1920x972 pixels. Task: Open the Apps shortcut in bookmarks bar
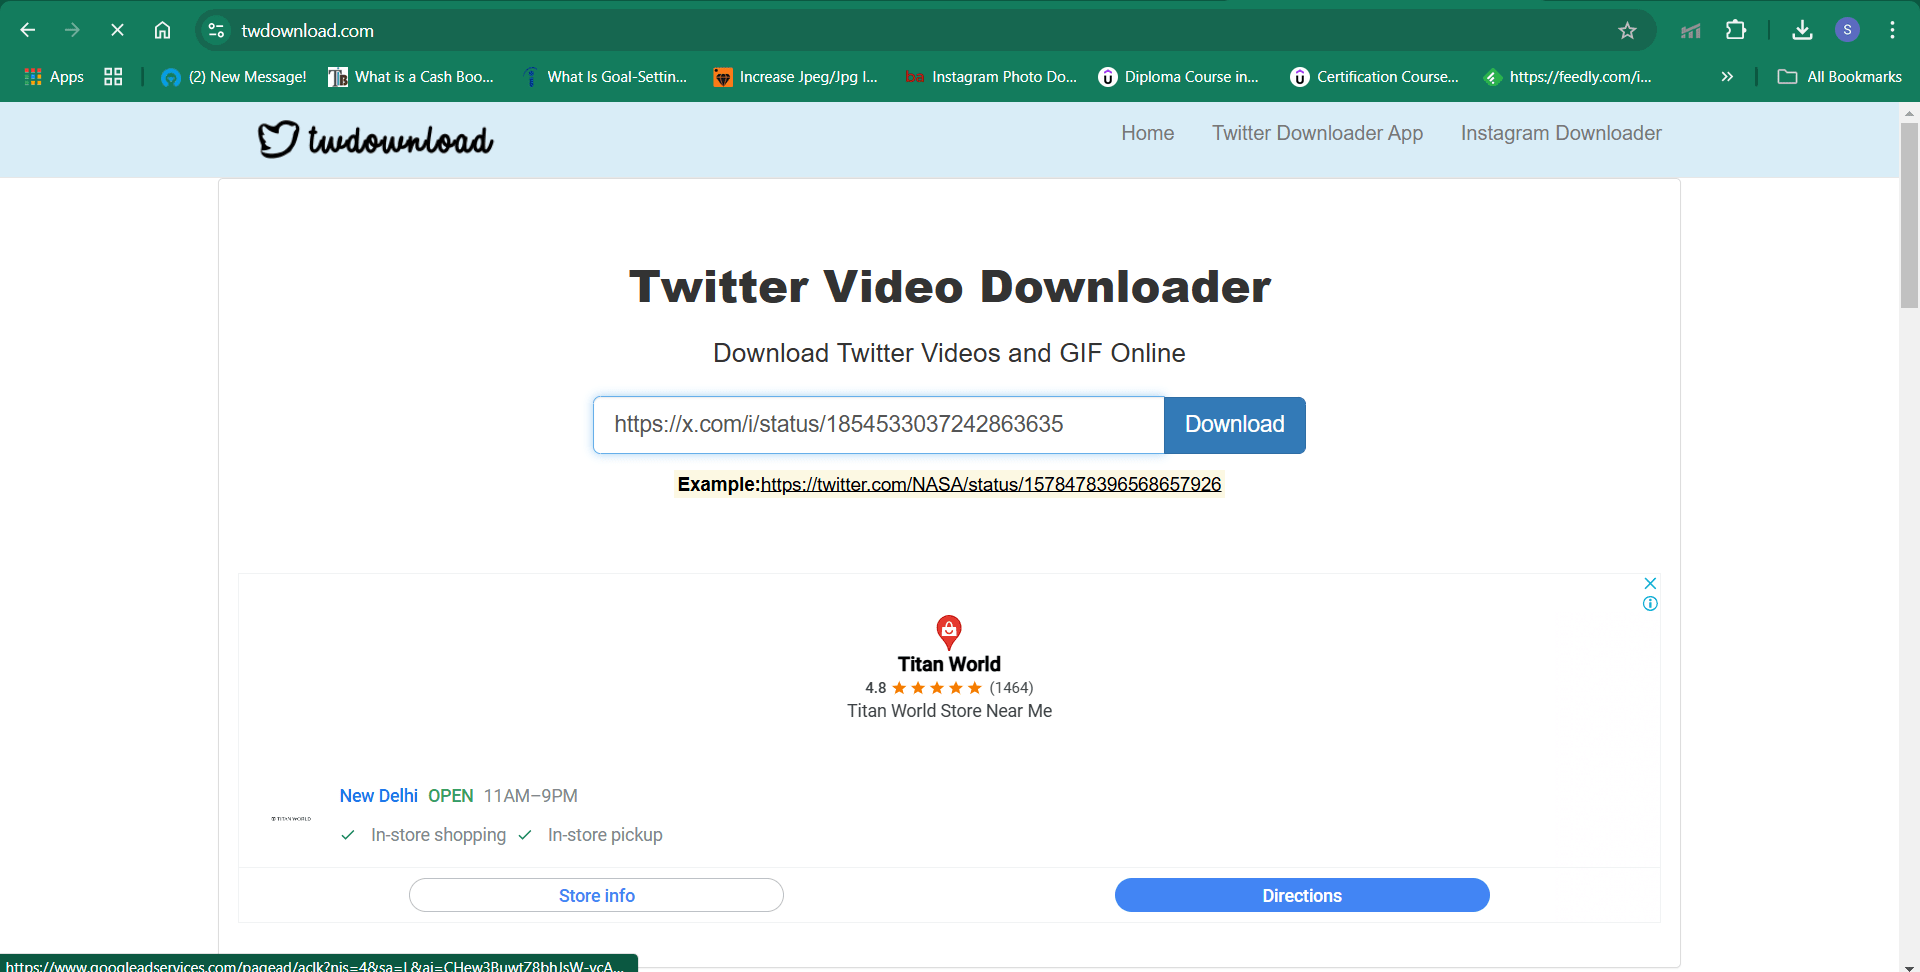(x=54, y=77)
